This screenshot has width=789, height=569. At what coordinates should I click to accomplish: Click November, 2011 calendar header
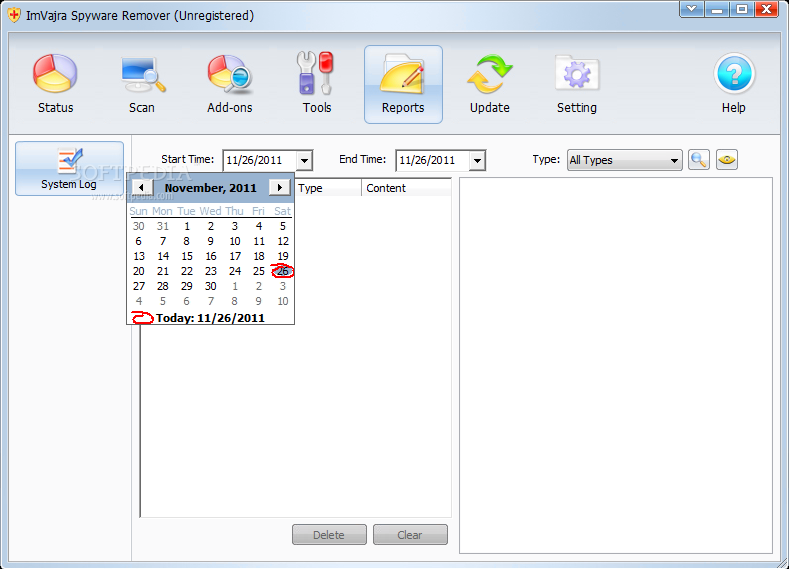click(x=210, y=188)
